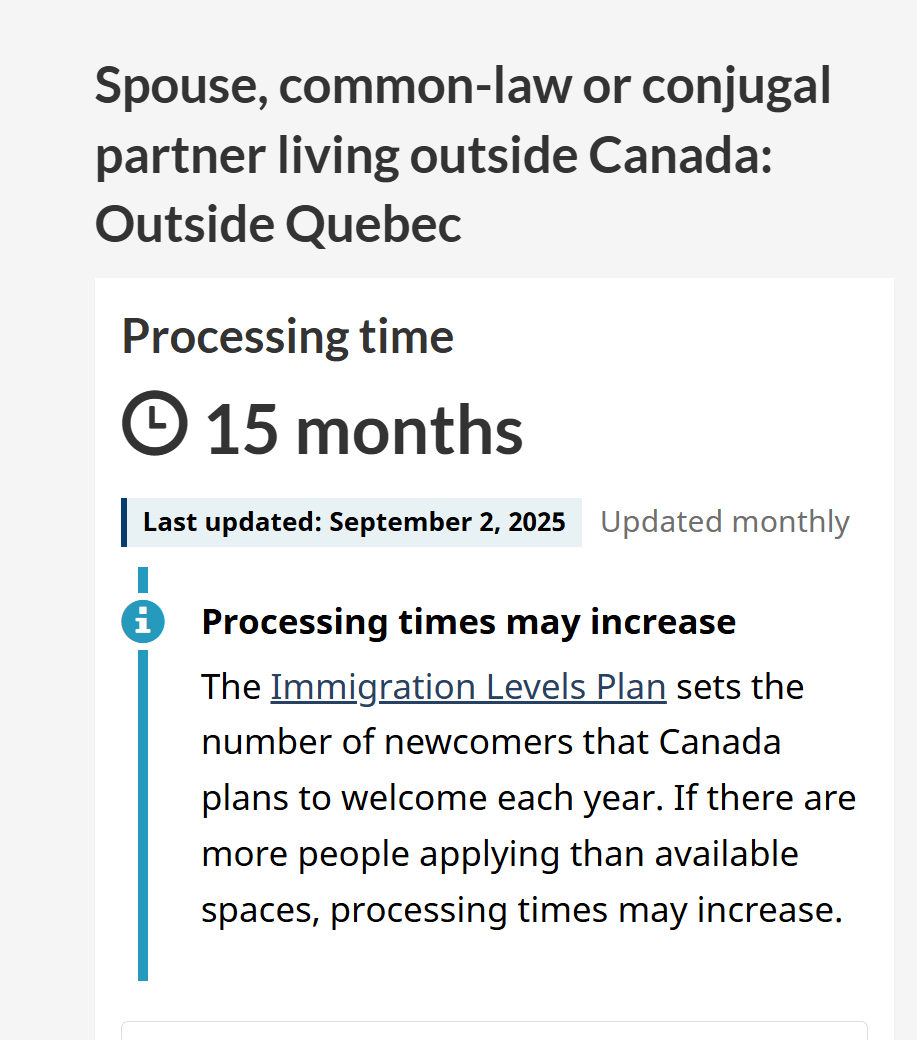Click the words sets the after link
Viewport: 917px width, 1040px height.
pyautogui.click(x=740, y=686)
